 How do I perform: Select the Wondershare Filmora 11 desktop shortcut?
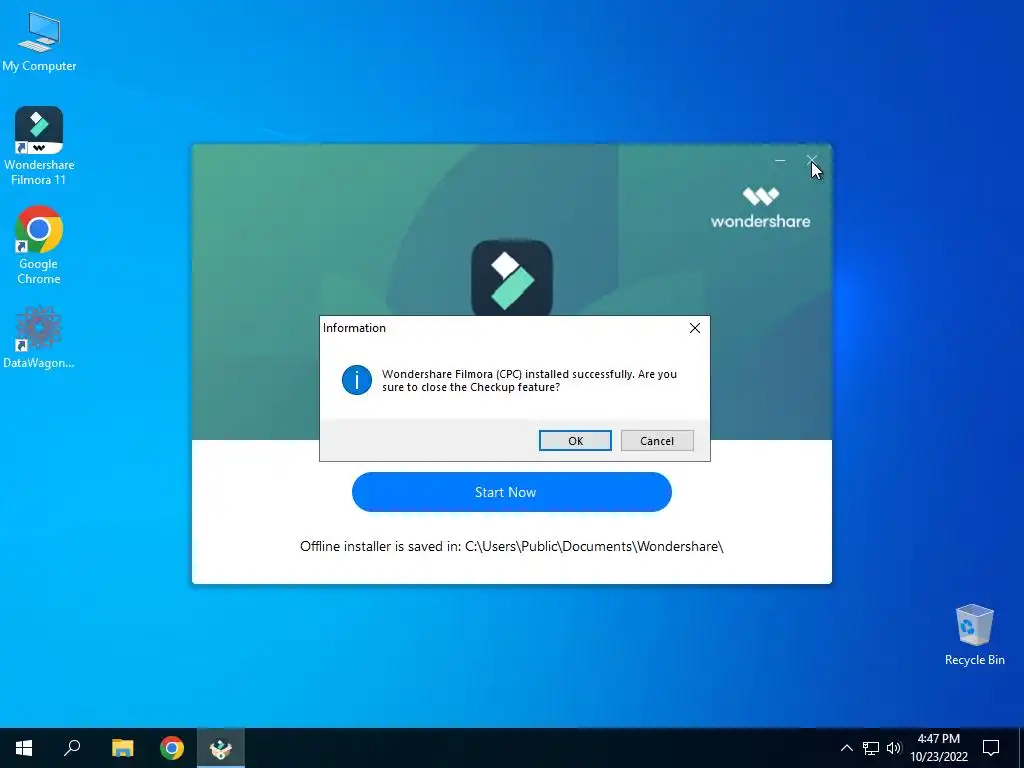[x=39, y=146]
